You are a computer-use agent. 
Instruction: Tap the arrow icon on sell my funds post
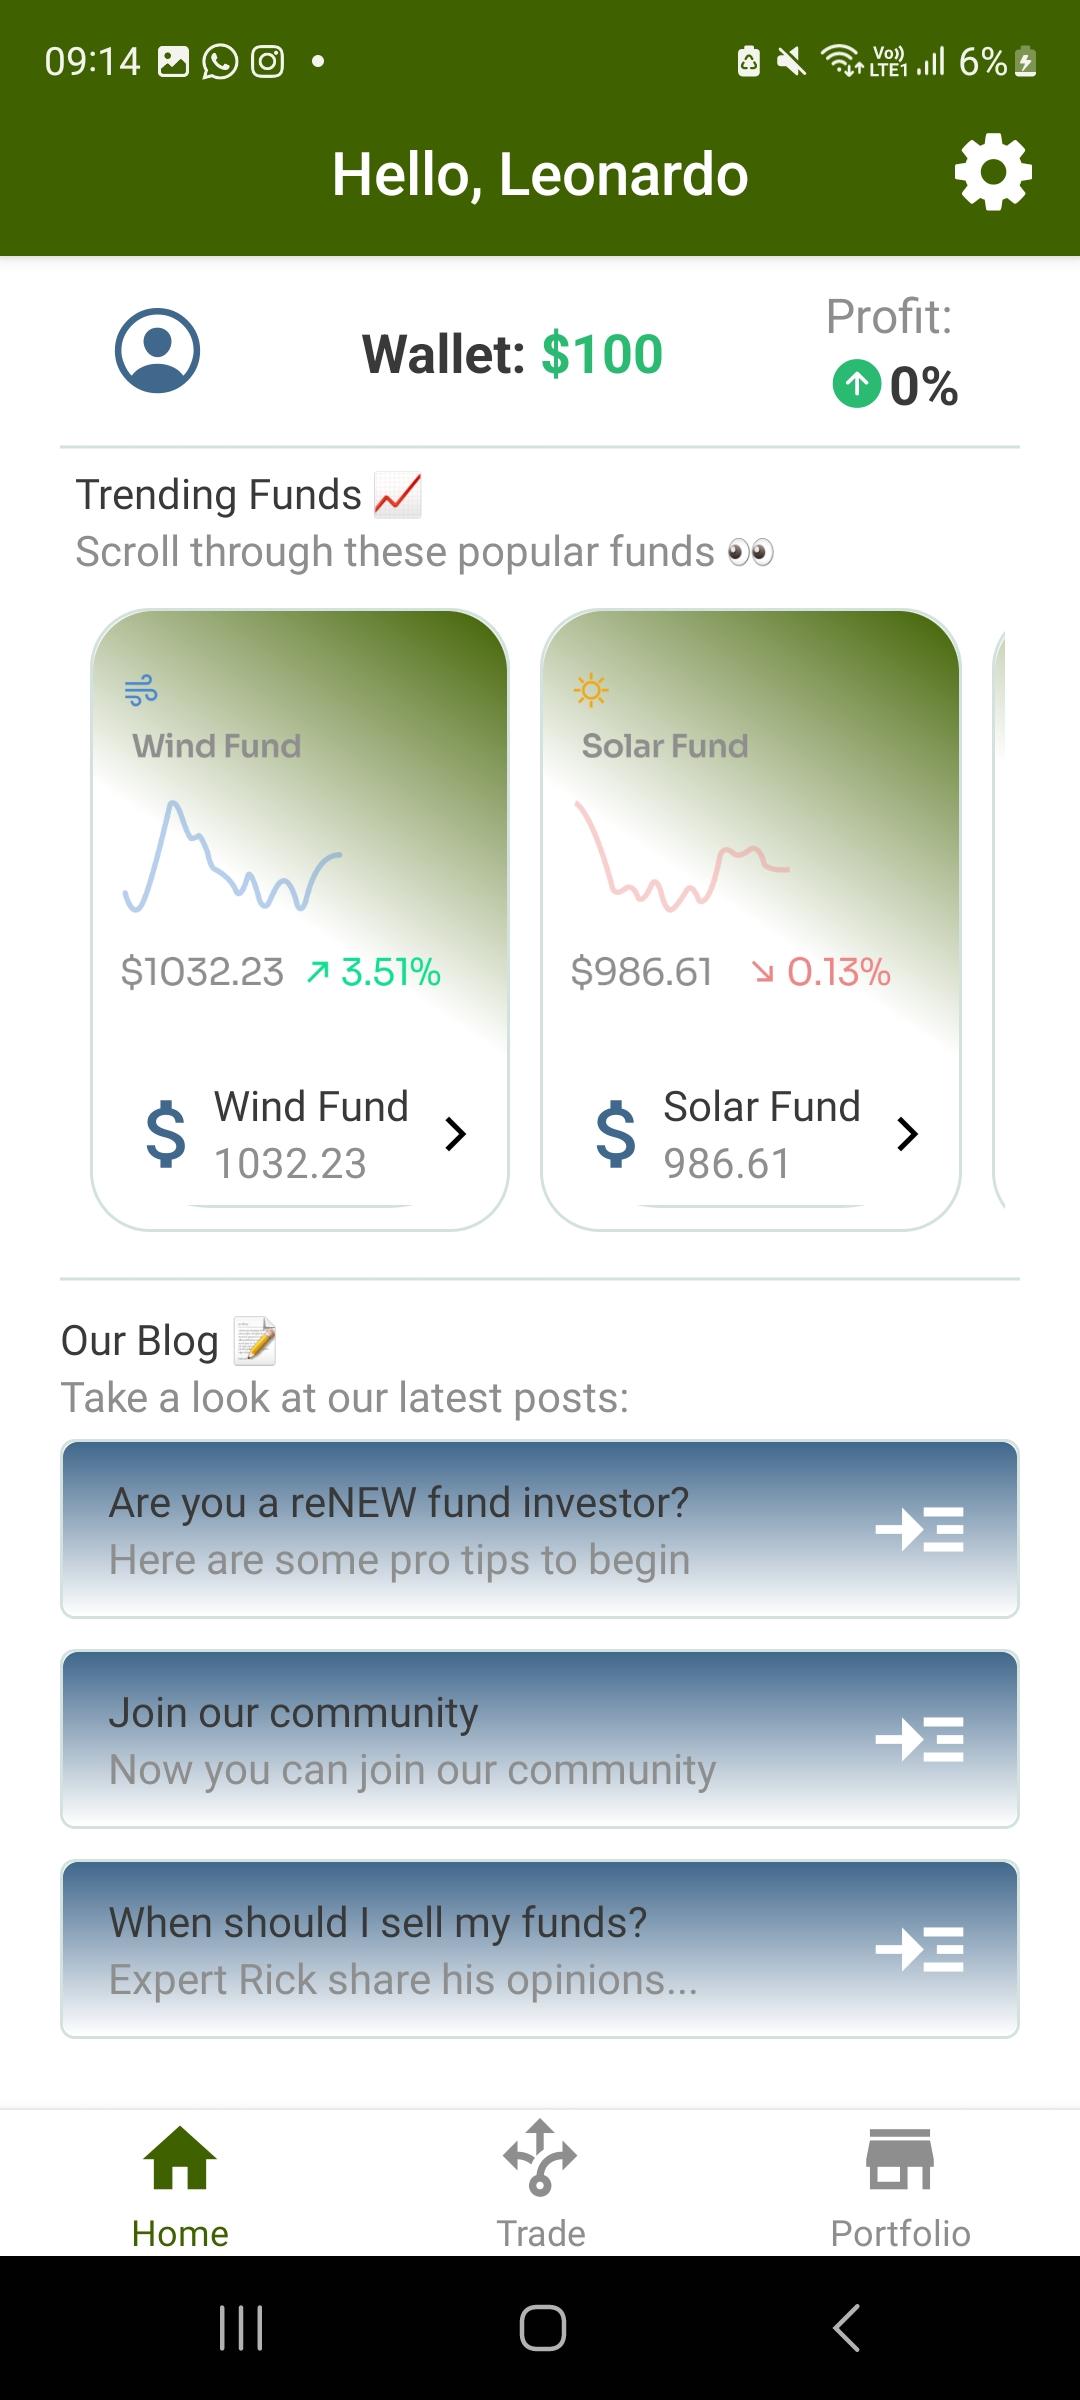tap(920, 1949)
